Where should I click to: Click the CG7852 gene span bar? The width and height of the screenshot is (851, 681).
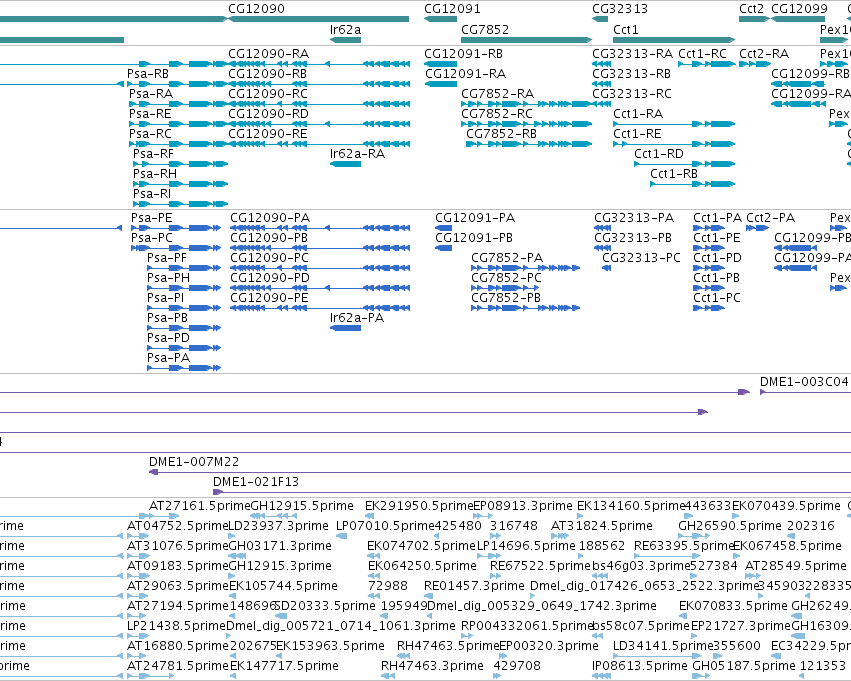526,40
